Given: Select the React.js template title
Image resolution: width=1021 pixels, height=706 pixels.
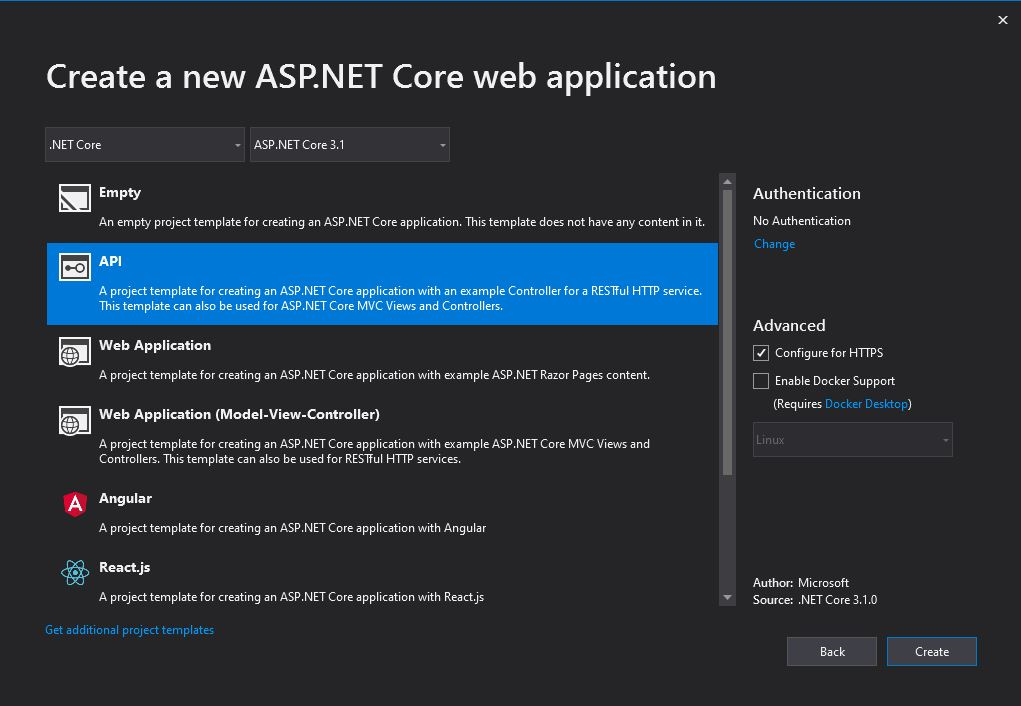Looking at the screenshot, I should 124,567.
